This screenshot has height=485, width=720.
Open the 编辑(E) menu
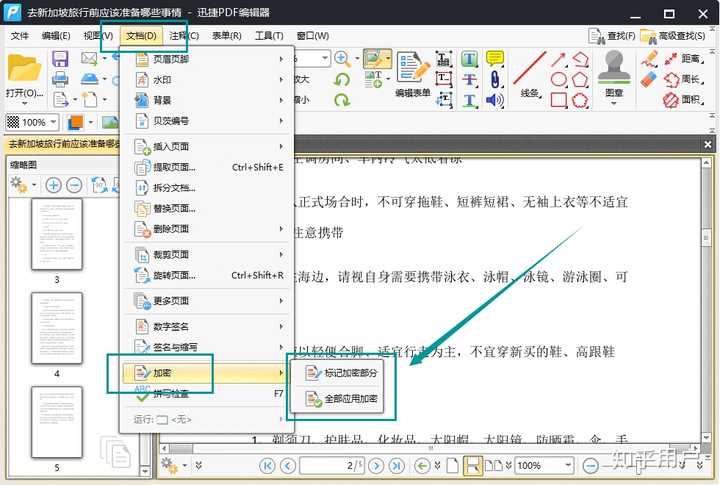pos(56,36)
